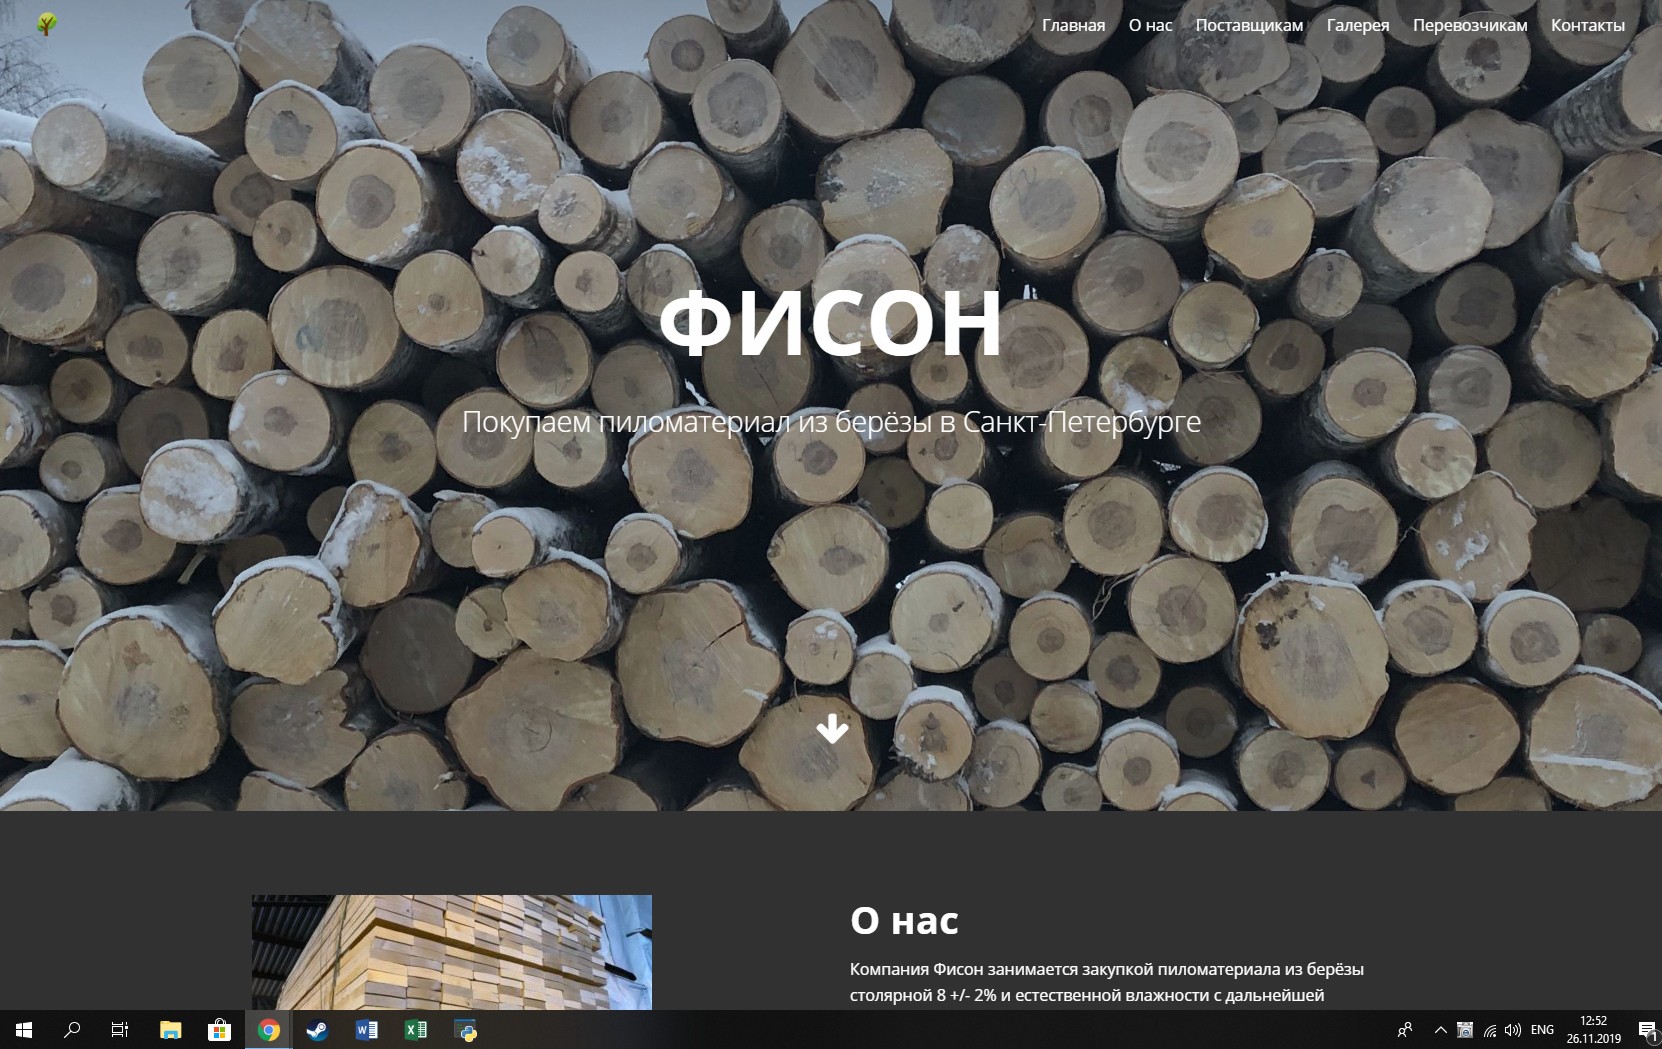Switch to Google Chrome taskbar icon

tap(268, 1029)
